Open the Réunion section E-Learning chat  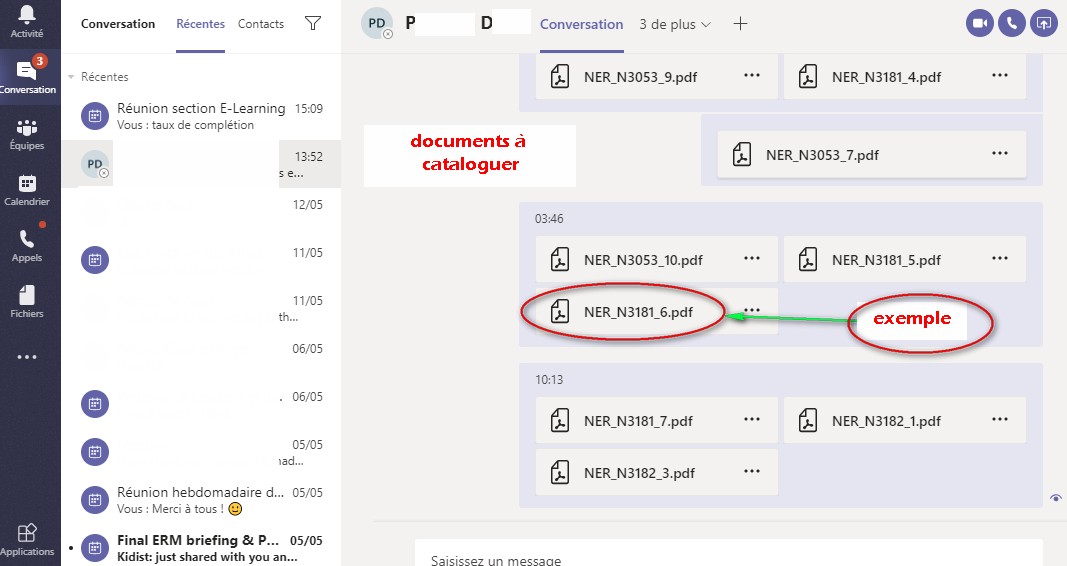tap(200, 115)
